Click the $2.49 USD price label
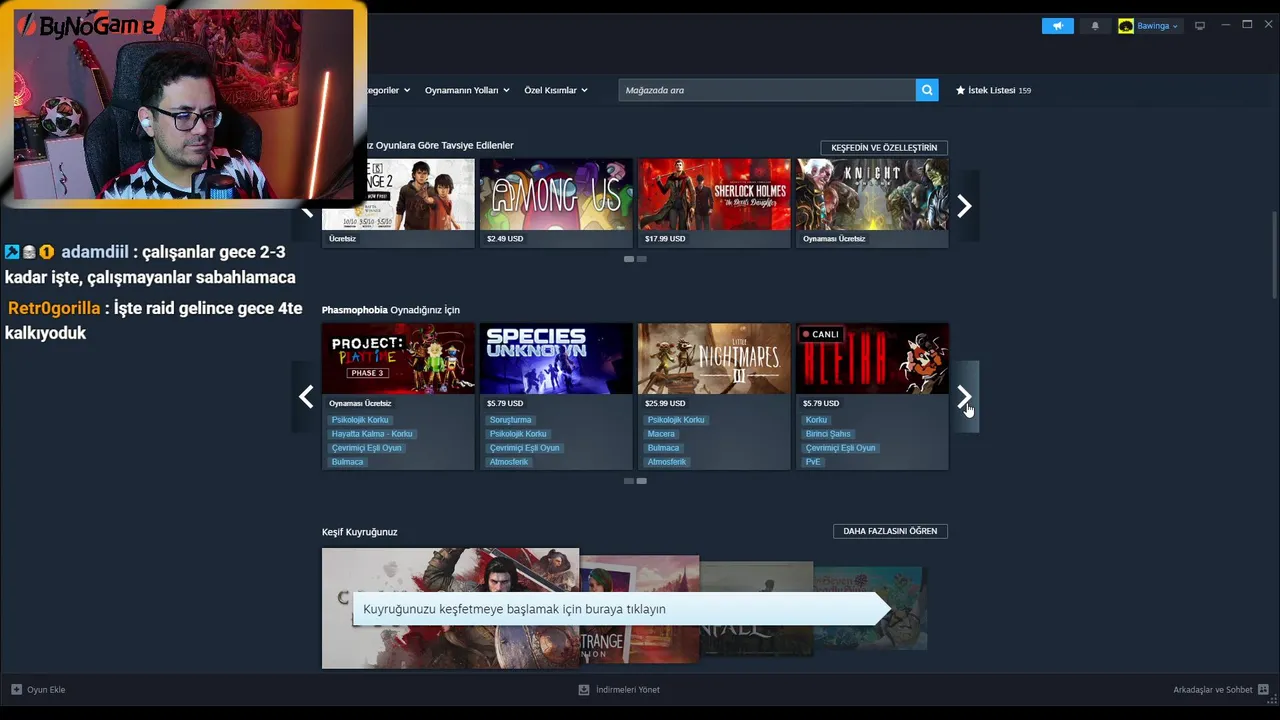 point(505,239)
